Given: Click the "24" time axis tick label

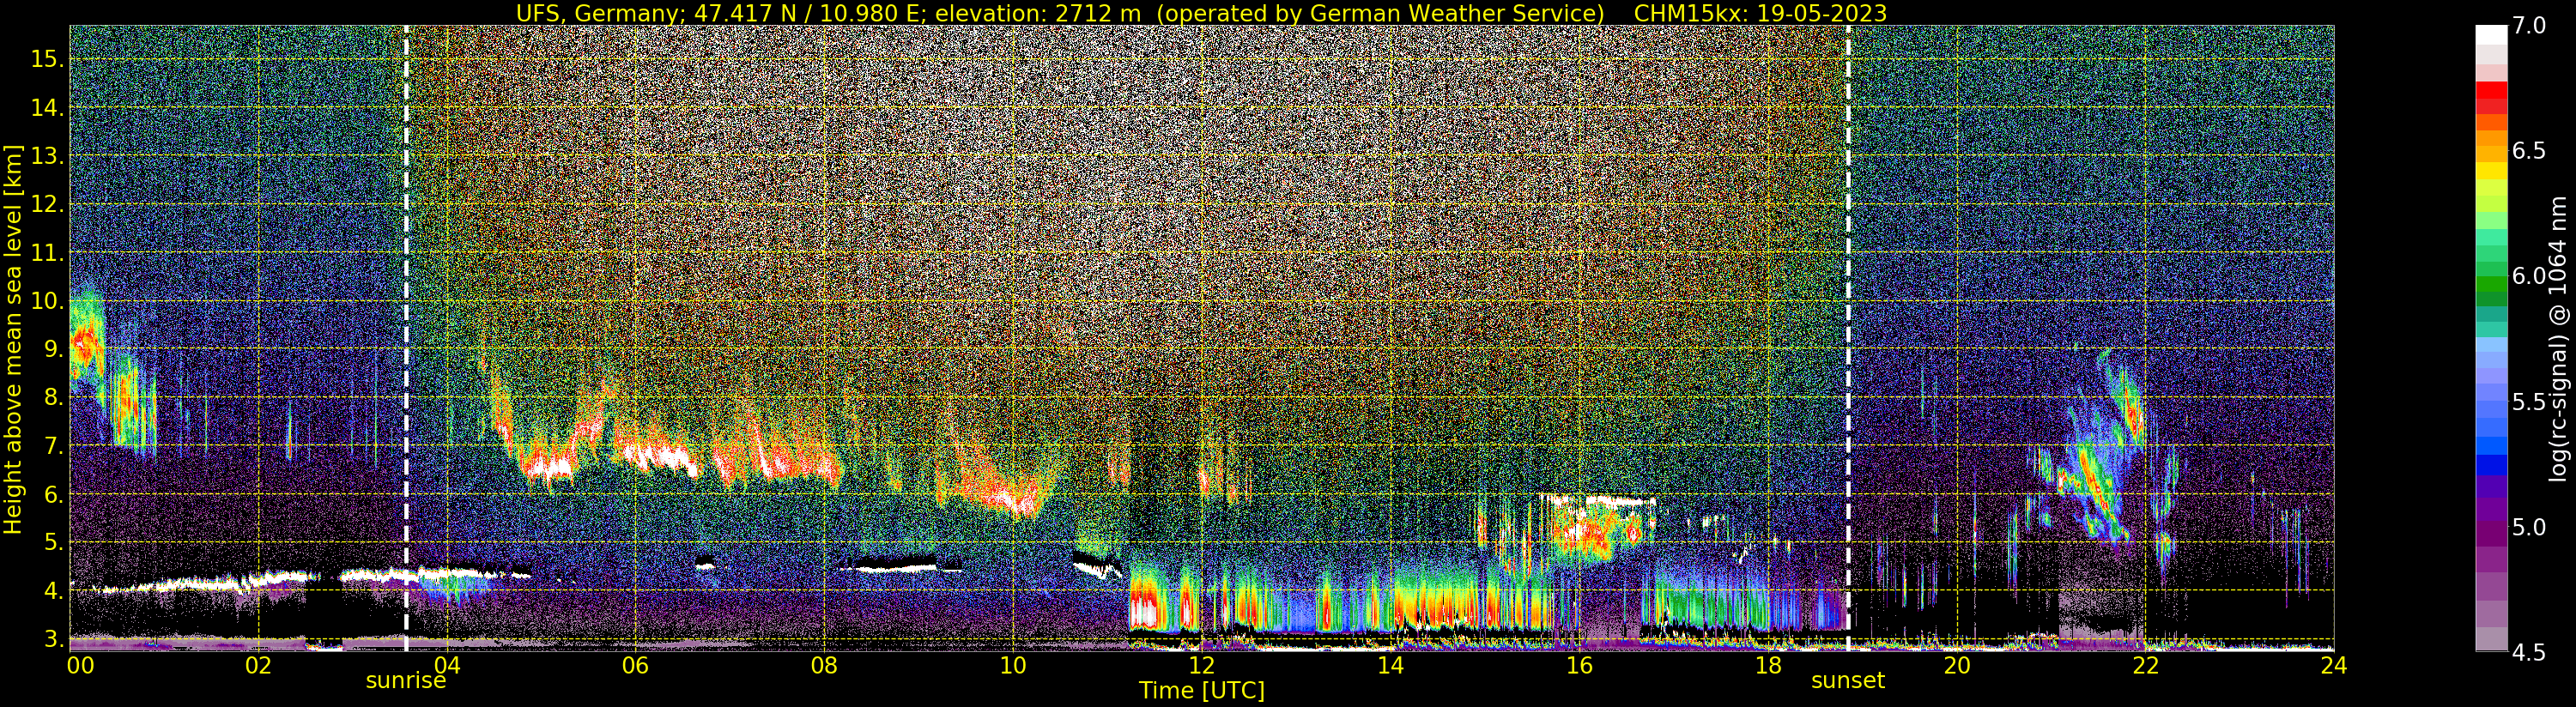Looking at the screenshot, I should pos(2333,664).
